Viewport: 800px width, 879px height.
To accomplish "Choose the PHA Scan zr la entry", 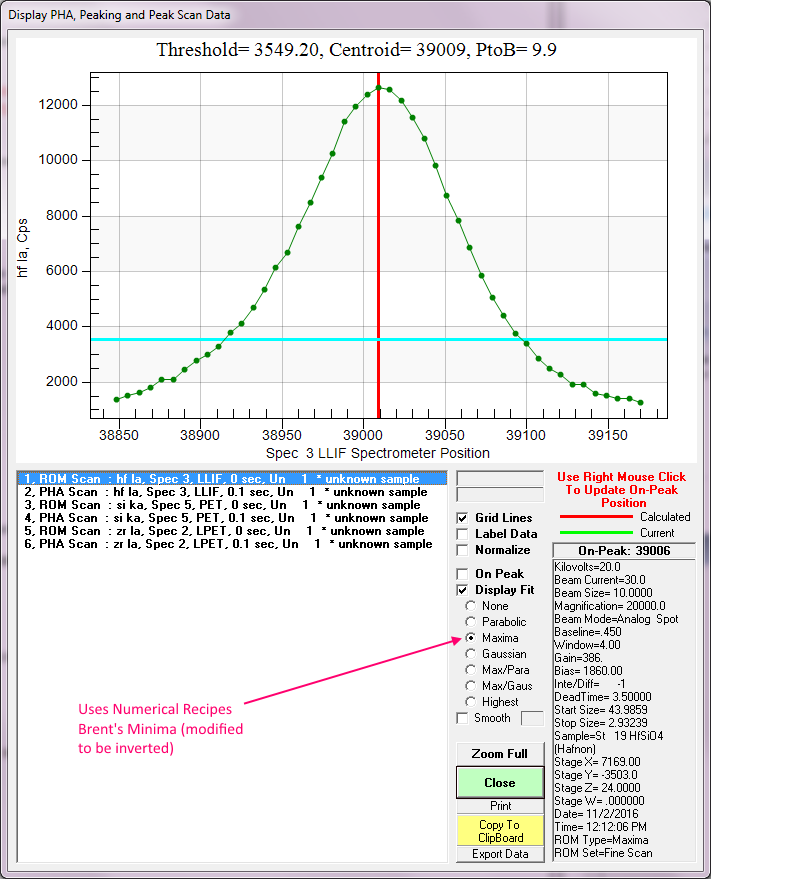I will tap(225, 544).
